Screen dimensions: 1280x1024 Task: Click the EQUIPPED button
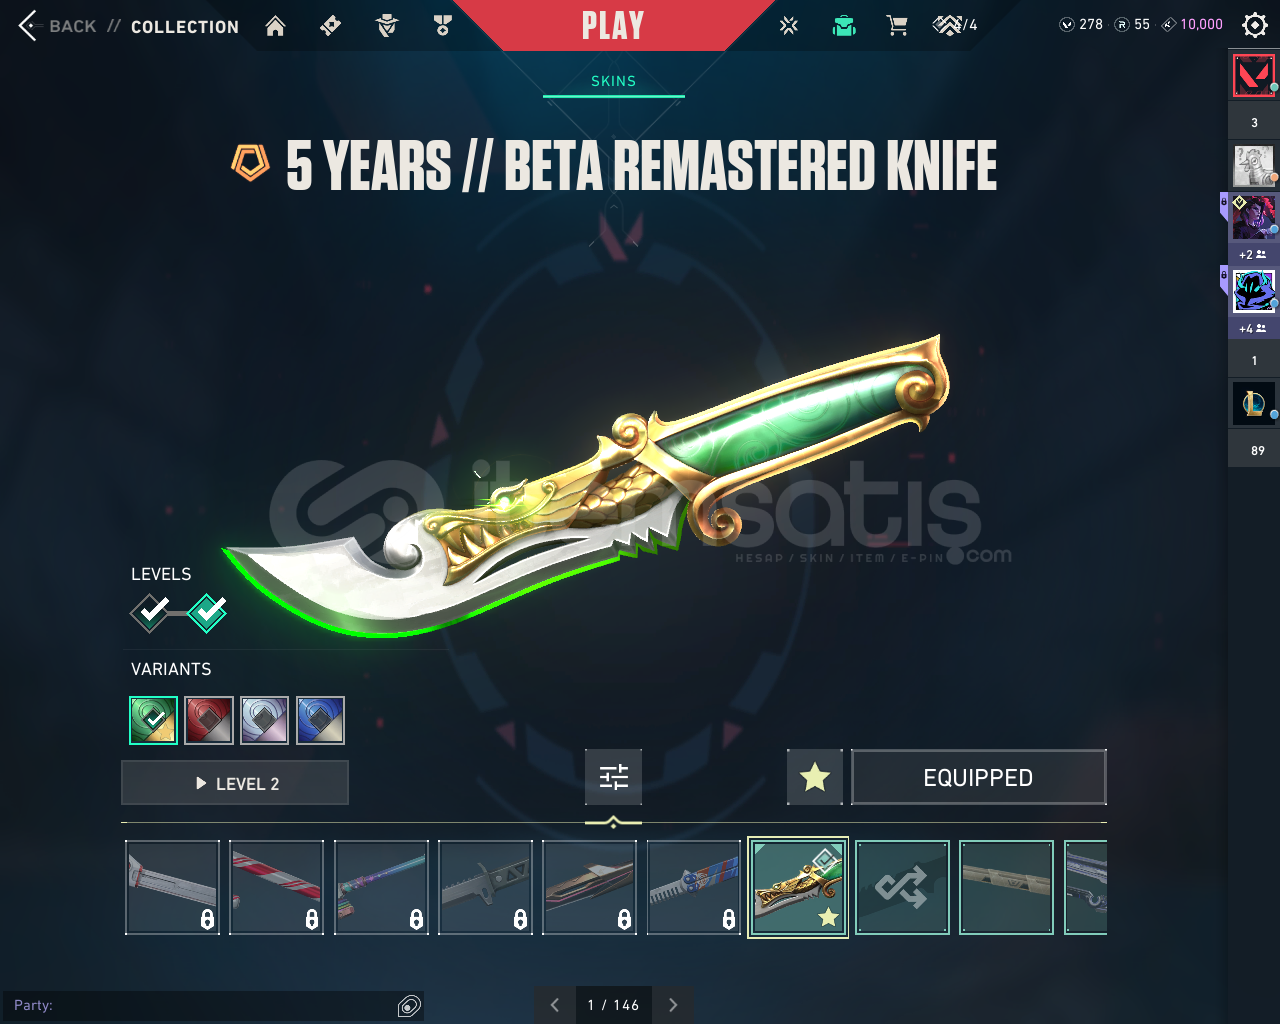[979, 777]
